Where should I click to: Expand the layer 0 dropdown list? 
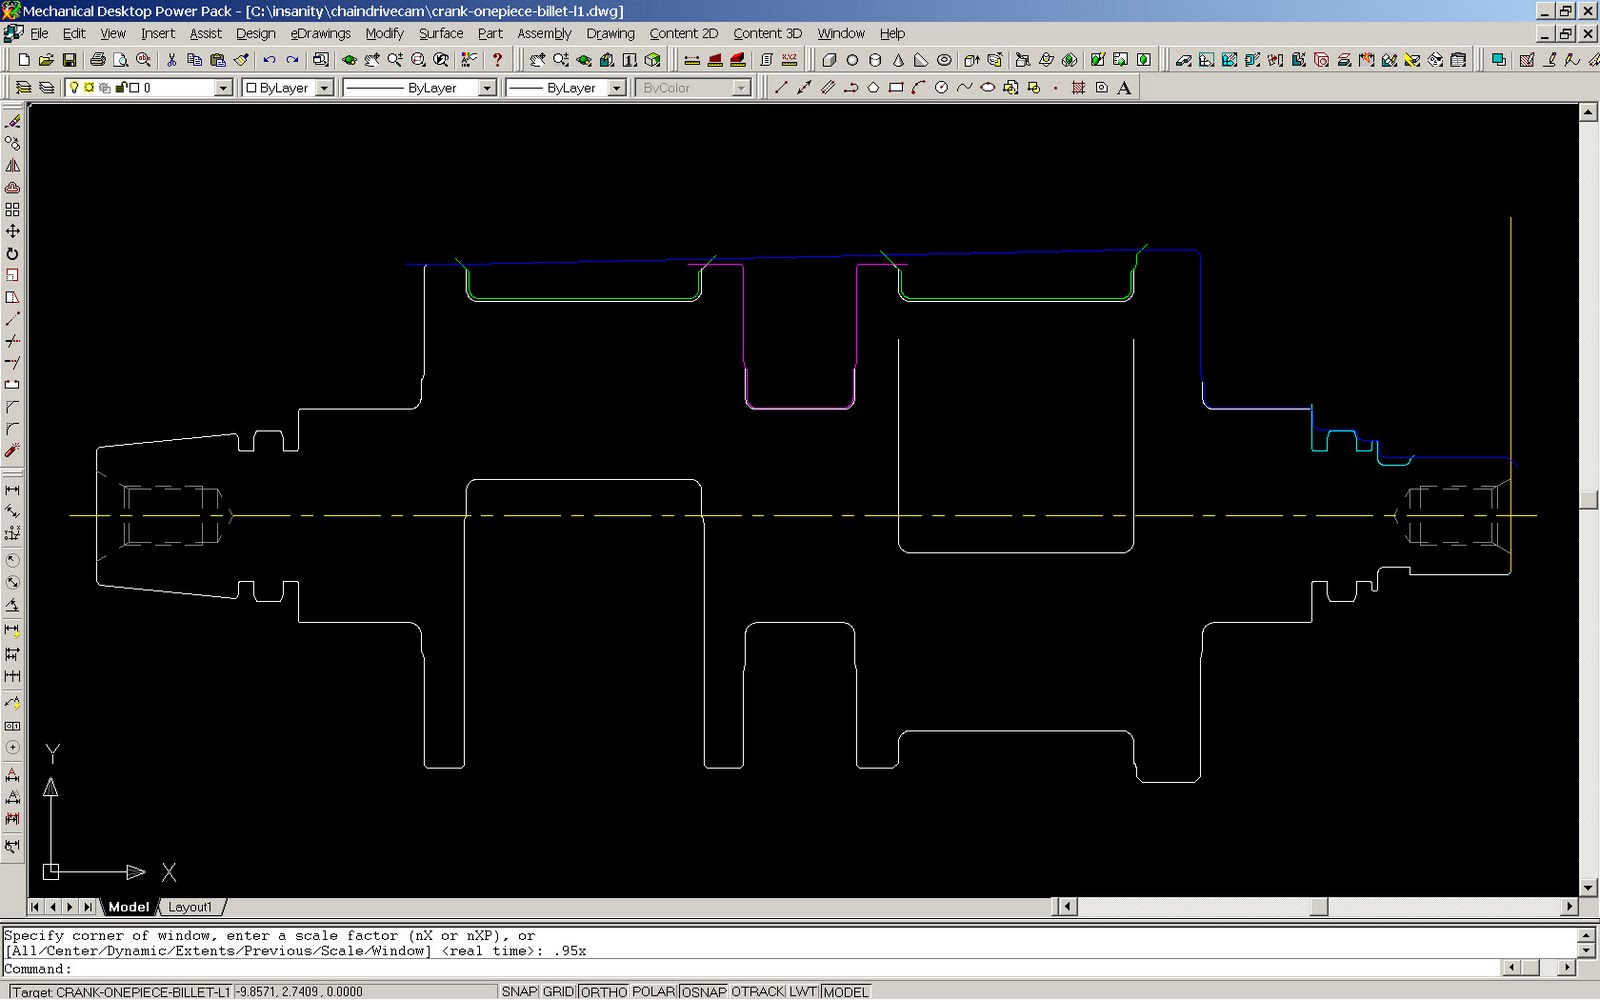[224, 88]
